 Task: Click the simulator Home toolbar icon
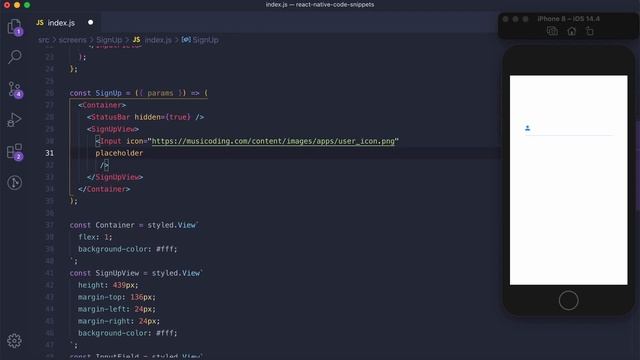click(x=572, y=31)
